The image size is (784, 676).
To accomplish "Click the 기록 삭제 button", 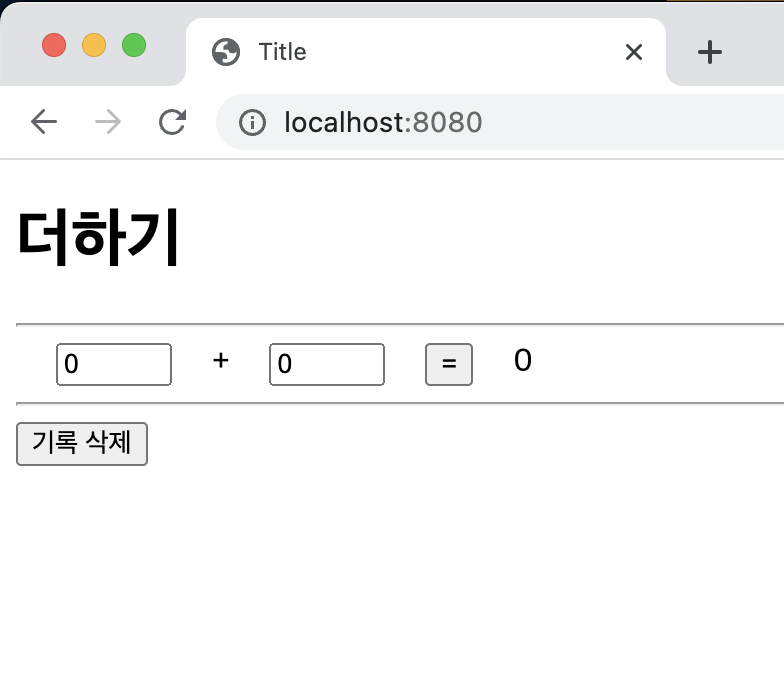I will pos(82,444).
